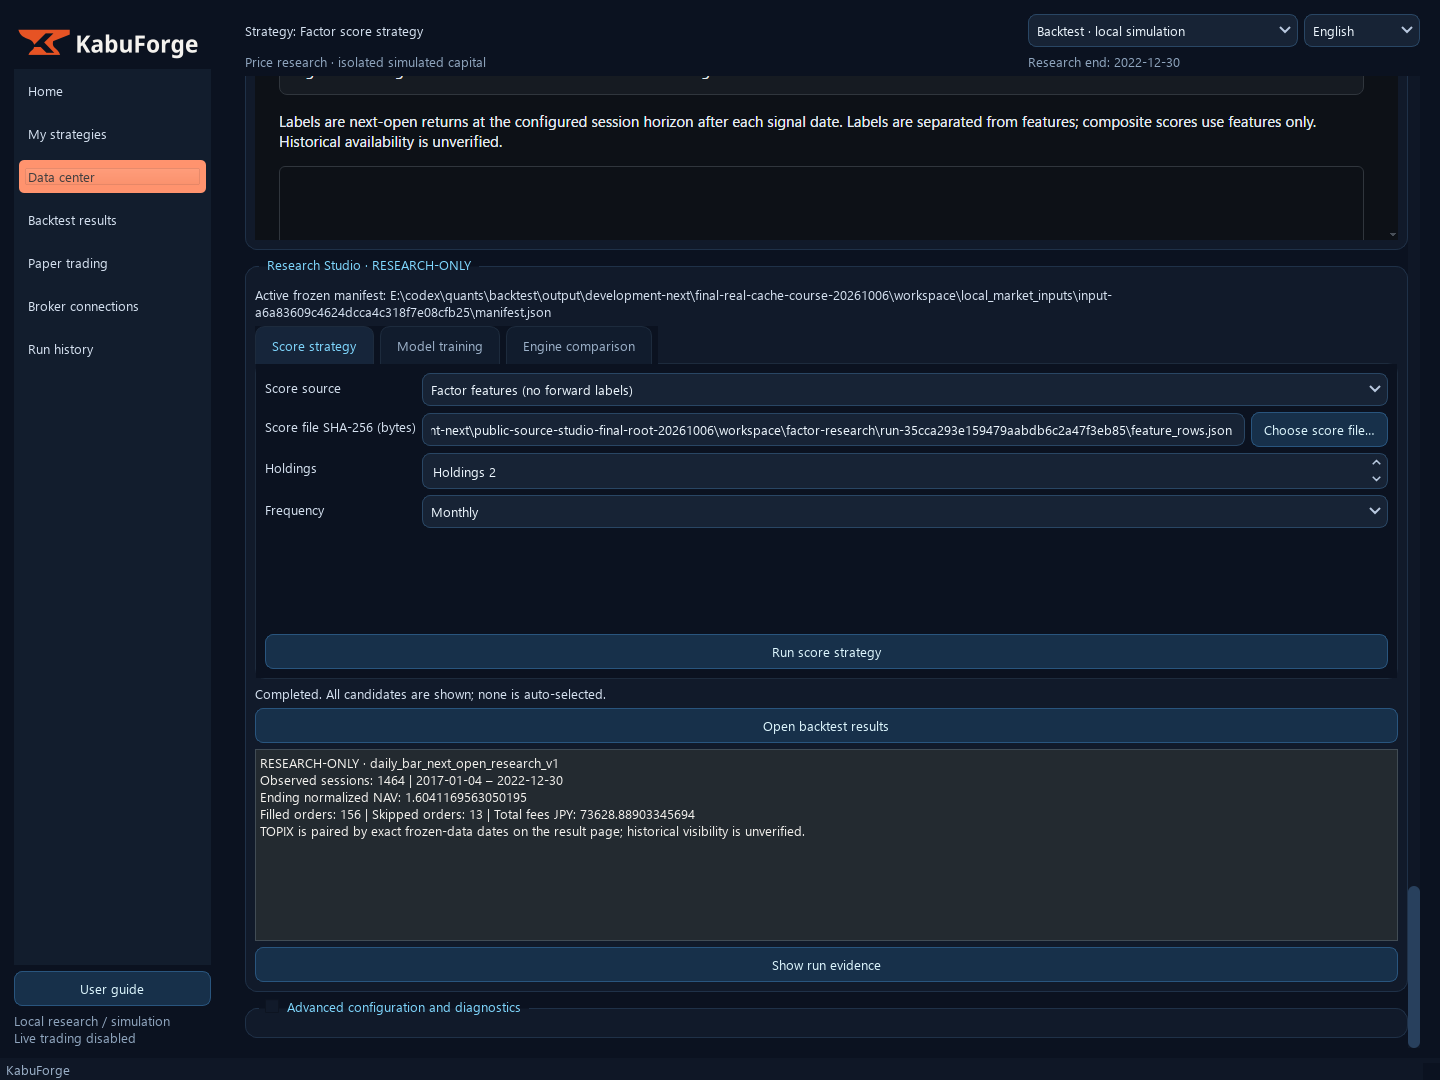1440x1080 pixels.
Task: Select Data center in sidebar
Action: 112,177
